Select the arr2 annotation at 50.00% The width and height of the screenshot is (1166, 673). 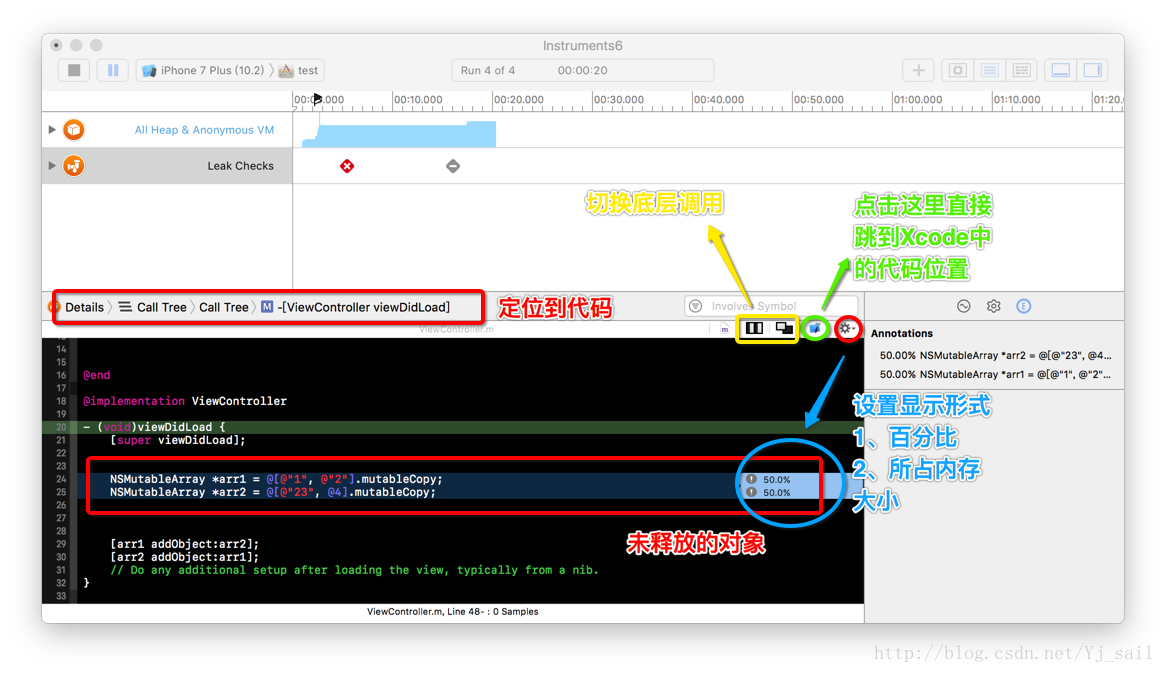(994, 355)
